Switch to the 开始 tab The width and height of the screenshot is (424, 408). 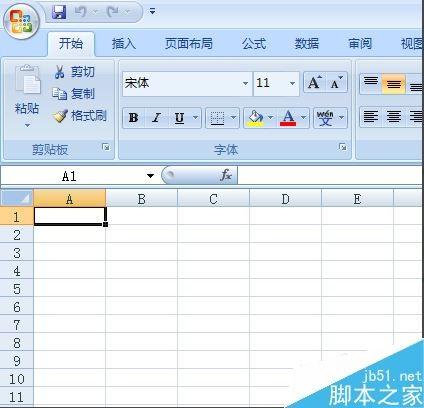(71, 44)
